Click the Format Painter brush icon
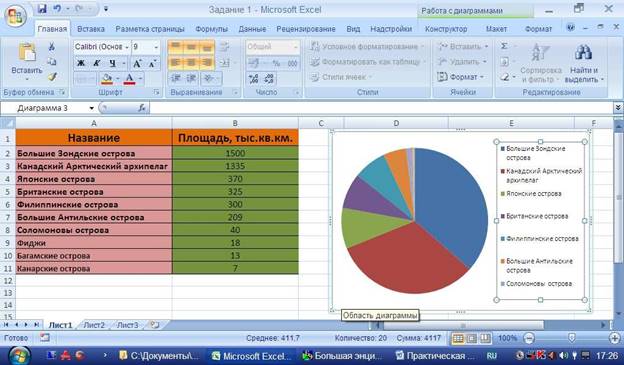Image resolution: width=624 pixels, height=365 pixels. click(52, 76)
